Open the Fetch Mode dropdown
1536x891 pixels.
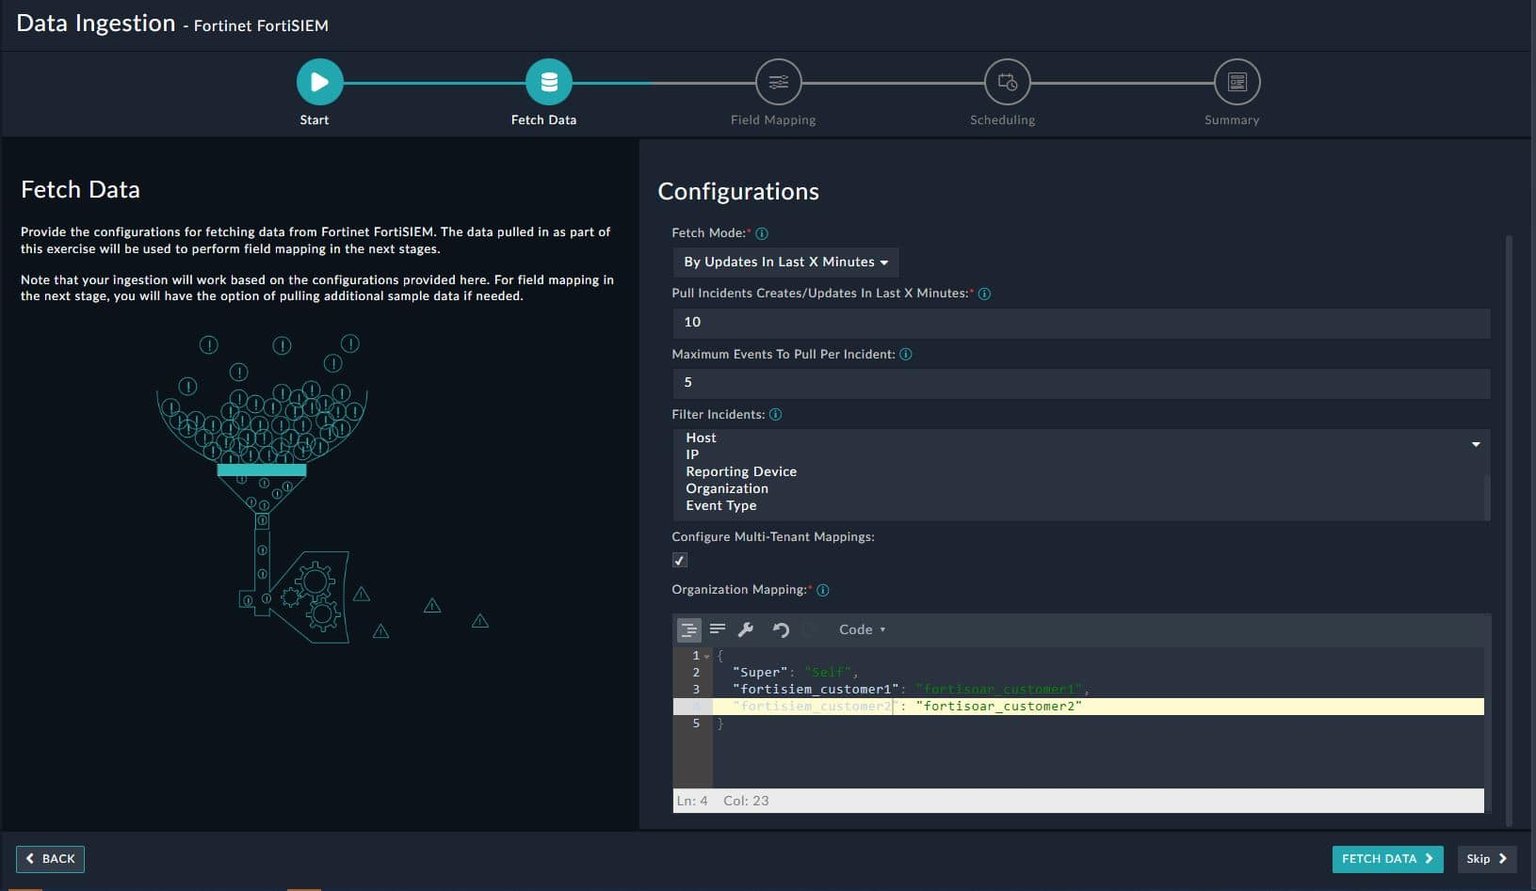(784, 261)
